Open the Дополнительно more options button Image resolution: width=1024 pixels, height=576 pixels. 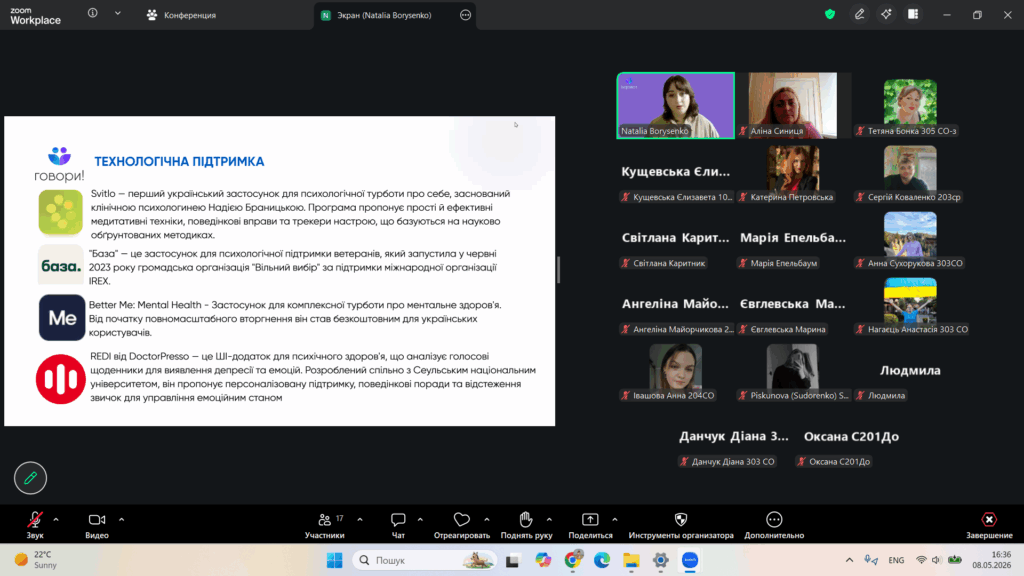[774, 525]
